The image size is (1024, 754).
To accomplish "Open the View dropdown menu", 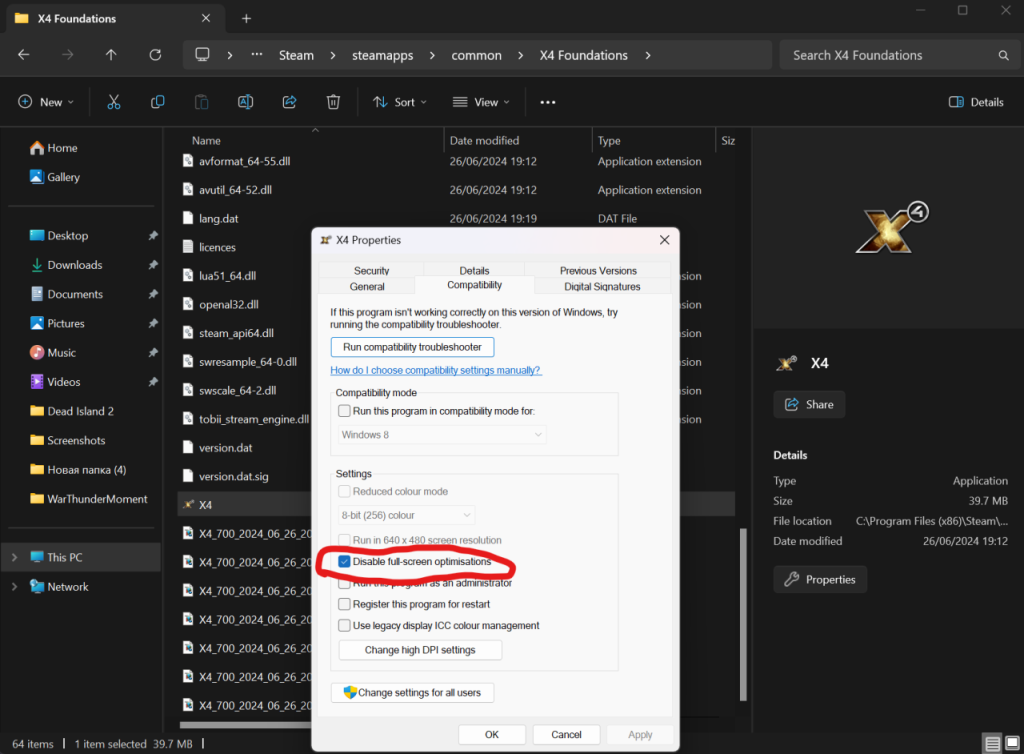I will tap(481, 102).
